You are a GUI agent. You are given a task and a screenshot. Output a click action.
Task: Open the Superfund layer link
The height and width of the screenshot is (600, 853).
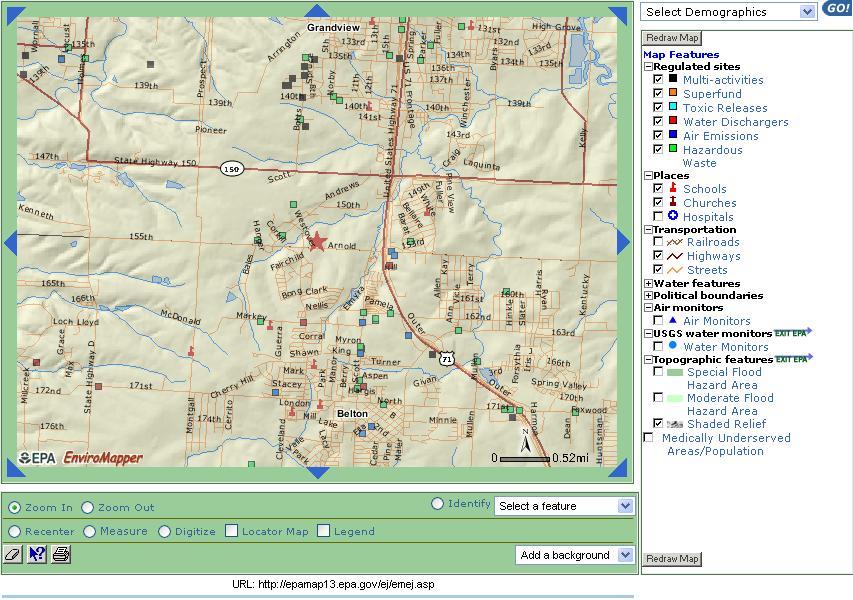(712, 94)
